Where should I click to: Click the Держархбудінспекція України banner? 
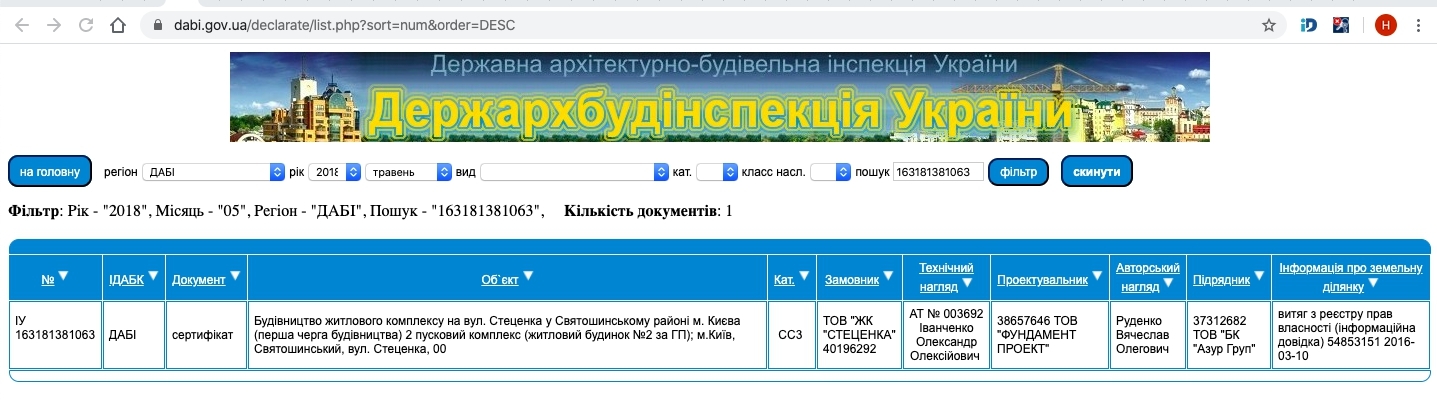(719, 97)
